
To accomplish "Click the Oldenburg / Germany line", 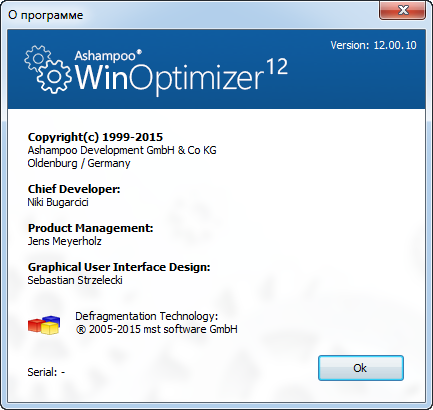I will pos(79,163).
